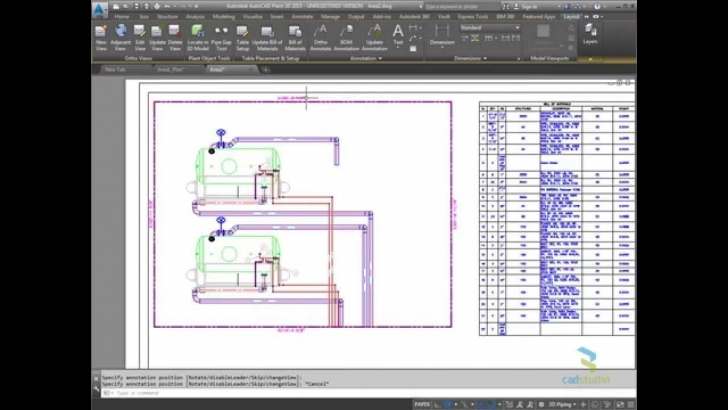This screenshot has width=728, height=410.
Task: Open the Autodesk 360 ribbon tab
Action: pyautogui.click(x=414, y=17)
